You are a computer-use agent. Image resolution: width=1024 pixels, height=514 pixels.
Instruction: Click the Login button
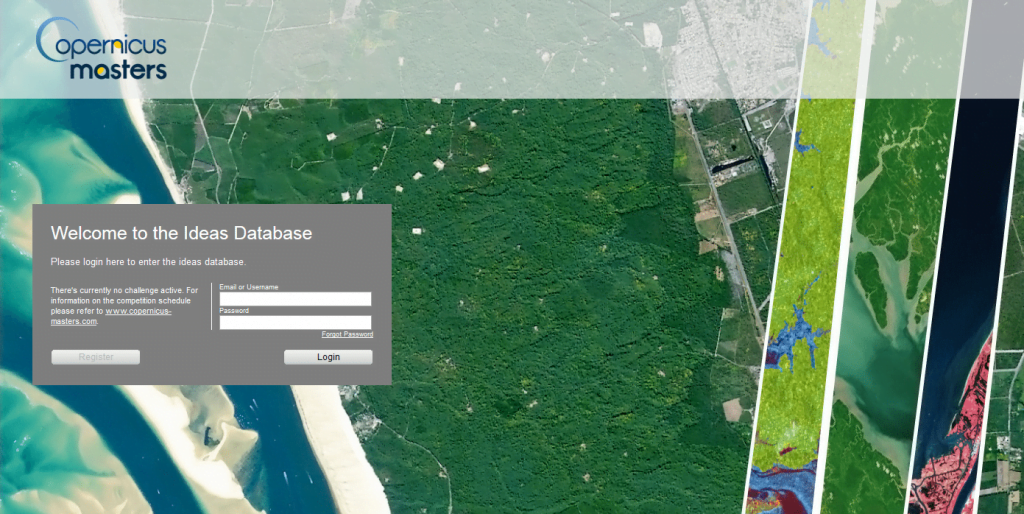tap(328, 357)
